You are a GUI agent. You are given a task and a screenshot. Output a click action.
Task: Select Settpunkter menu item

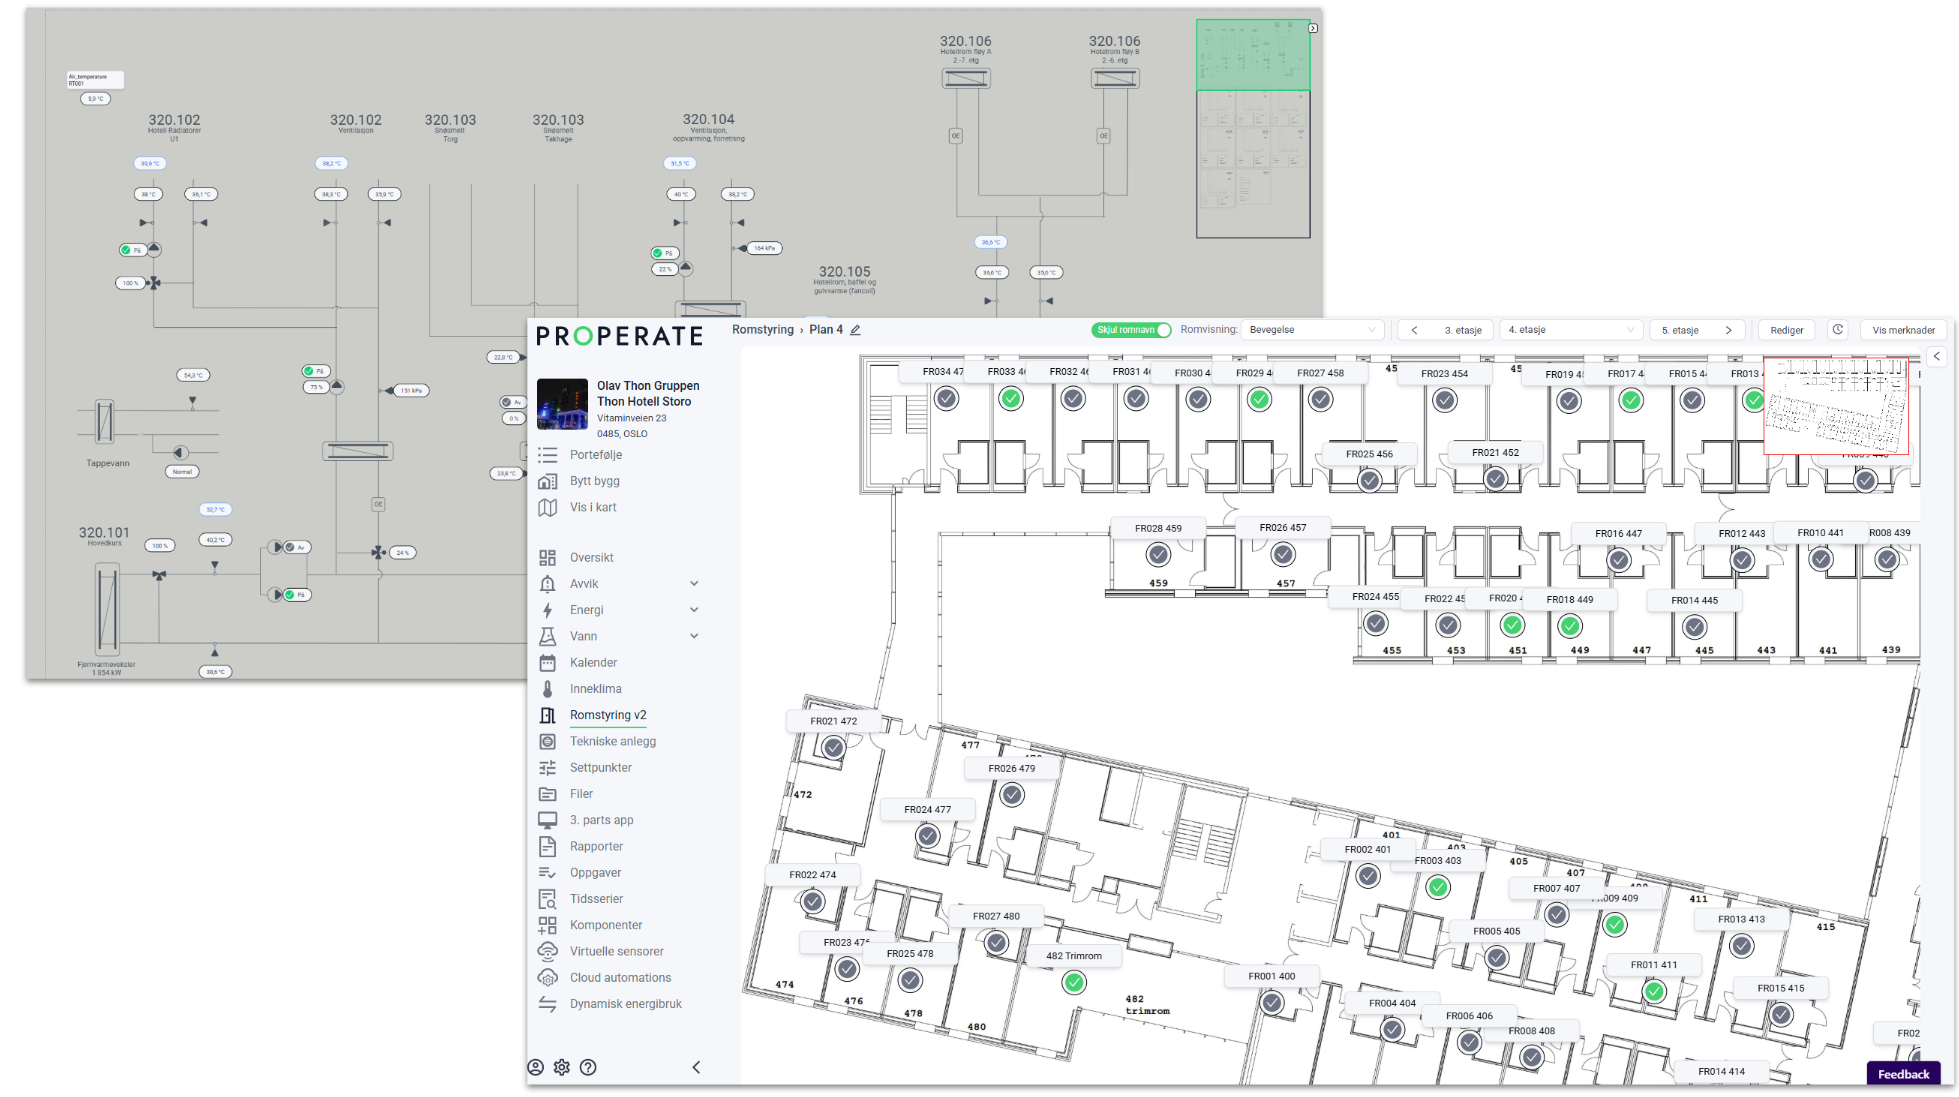click(600, 768)
